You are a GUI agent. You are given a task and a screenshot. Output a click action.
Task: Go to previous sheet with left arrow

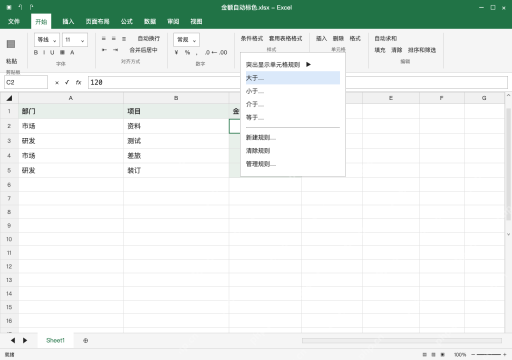coord(13,340)
